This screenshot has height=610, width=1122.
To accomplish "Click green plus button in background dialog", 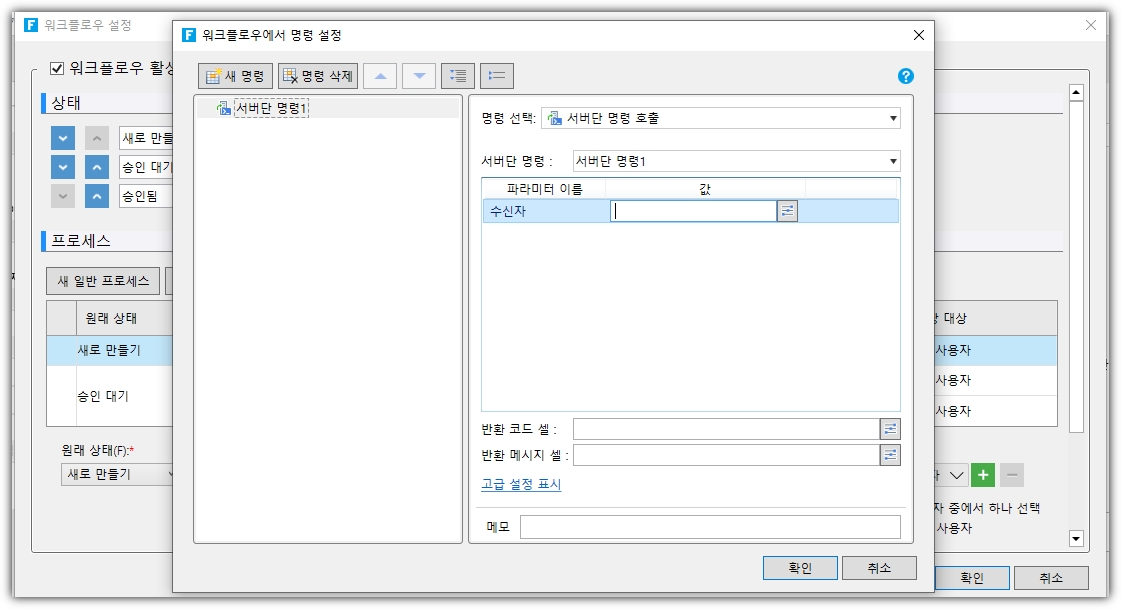I will click(x=983, y=475).
